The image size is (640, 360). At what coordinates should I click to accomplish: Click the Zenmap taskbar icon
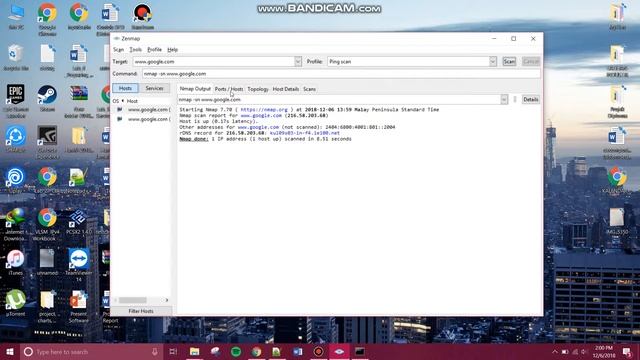339,351
